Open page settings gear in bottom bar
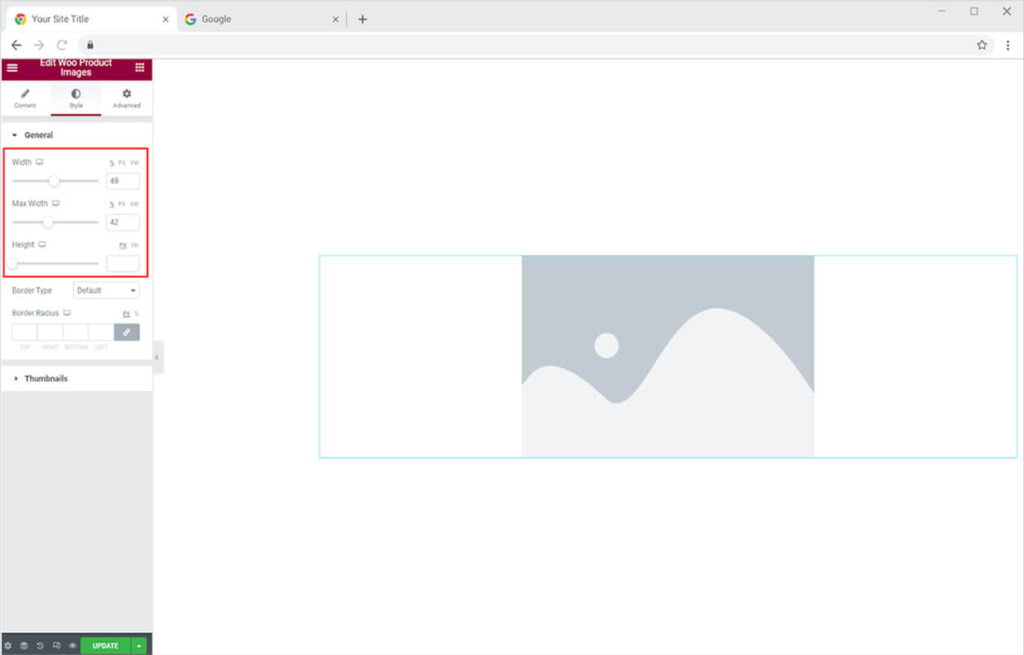The height and width of the screenshot is (655, 1024). pyautogui.click(x=8, y=646)
